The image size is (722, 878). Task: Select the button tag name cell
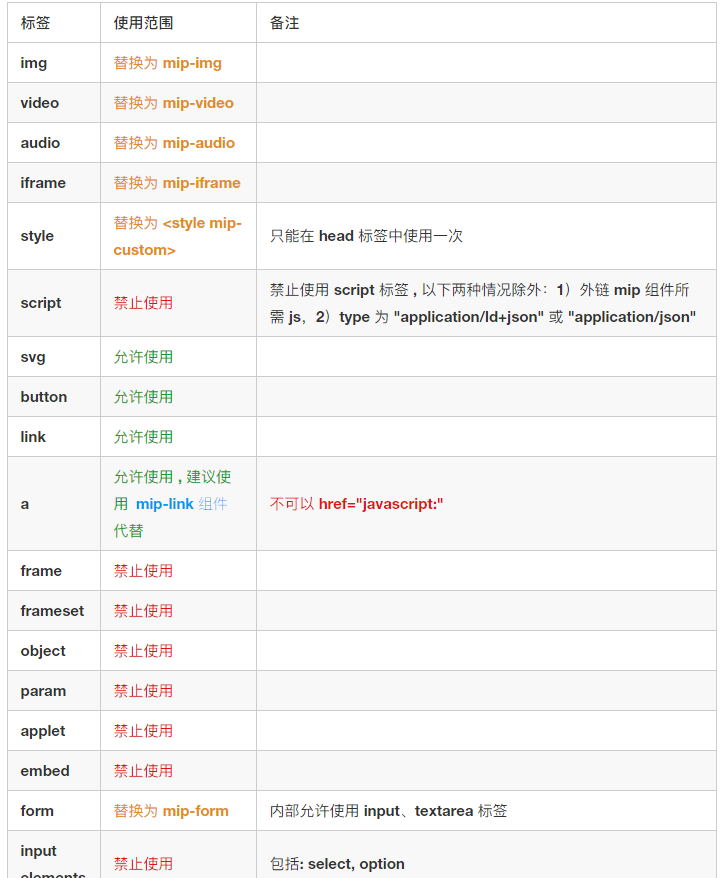point(44,397)
